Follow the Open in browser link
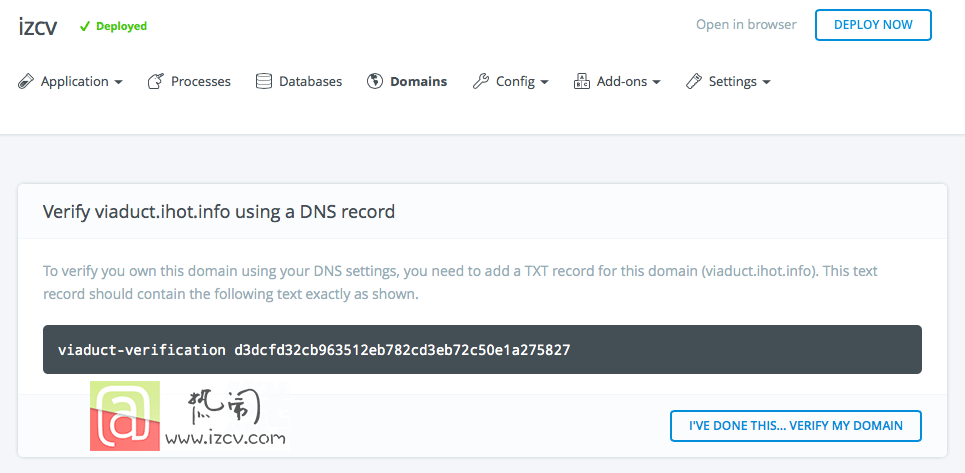Viewport: 965px width, 473px height. [746, 25]
